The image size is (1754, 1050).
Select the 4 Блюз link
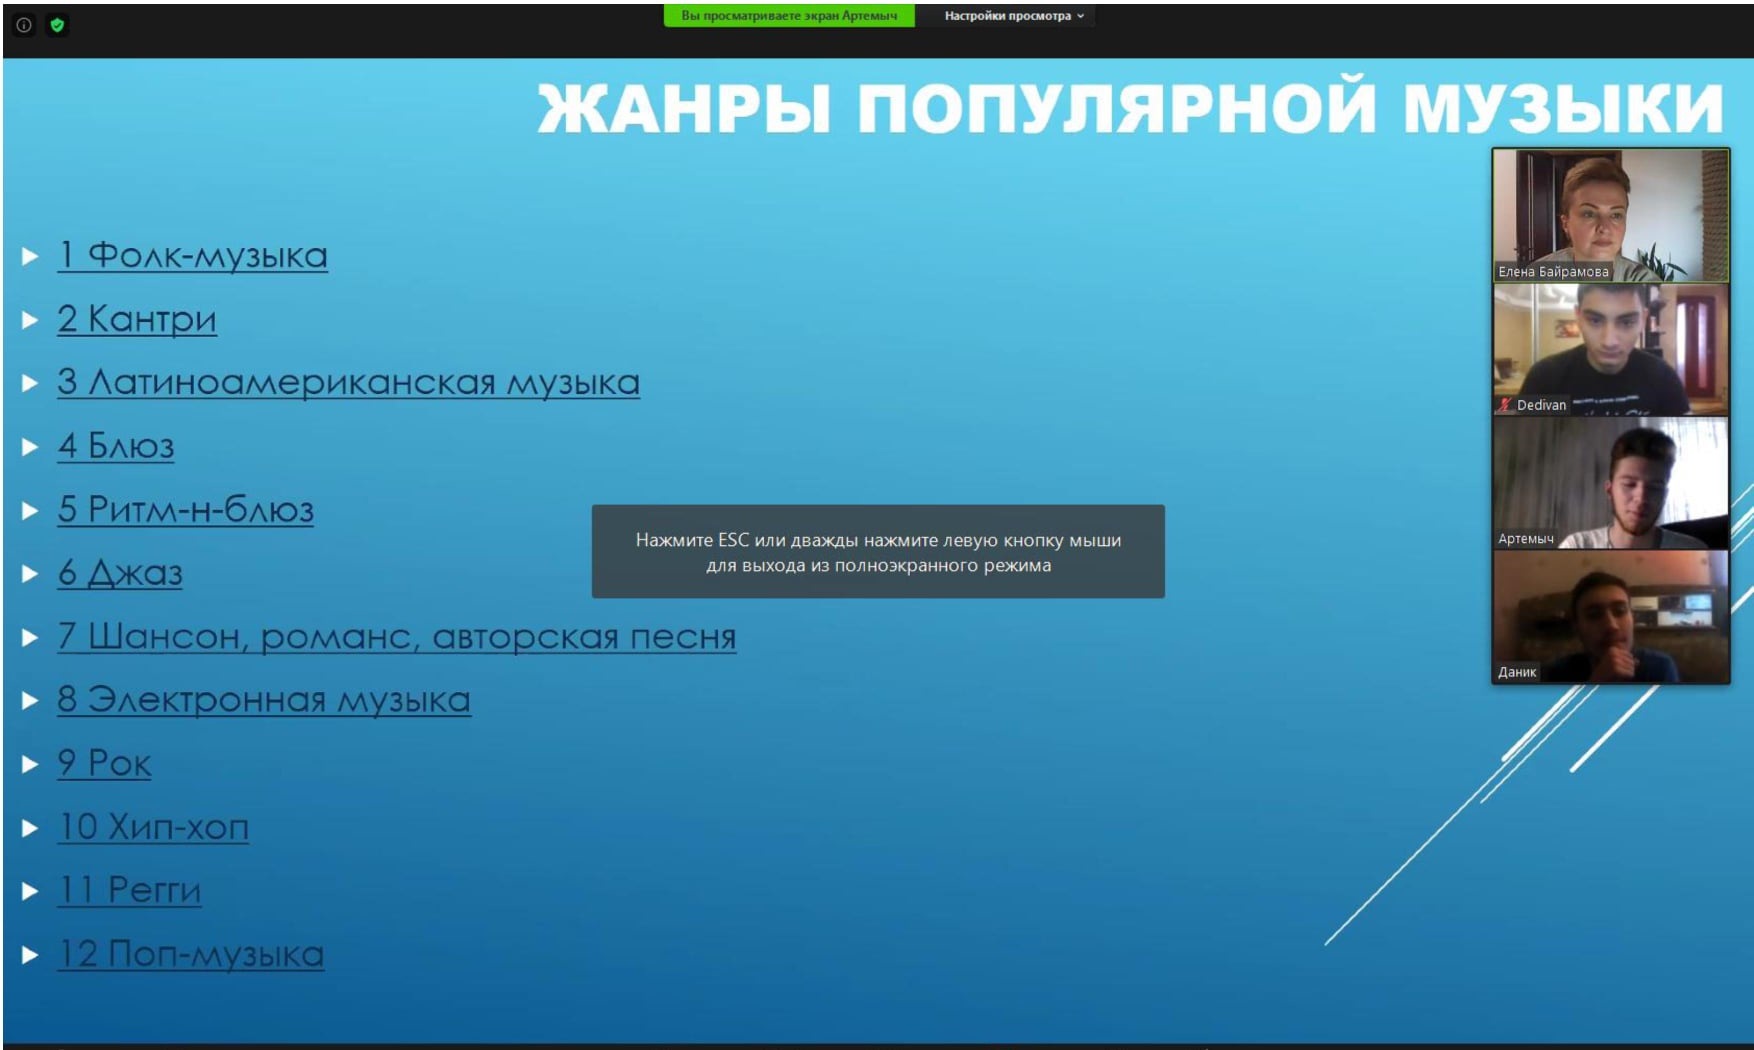pos(116,446)
